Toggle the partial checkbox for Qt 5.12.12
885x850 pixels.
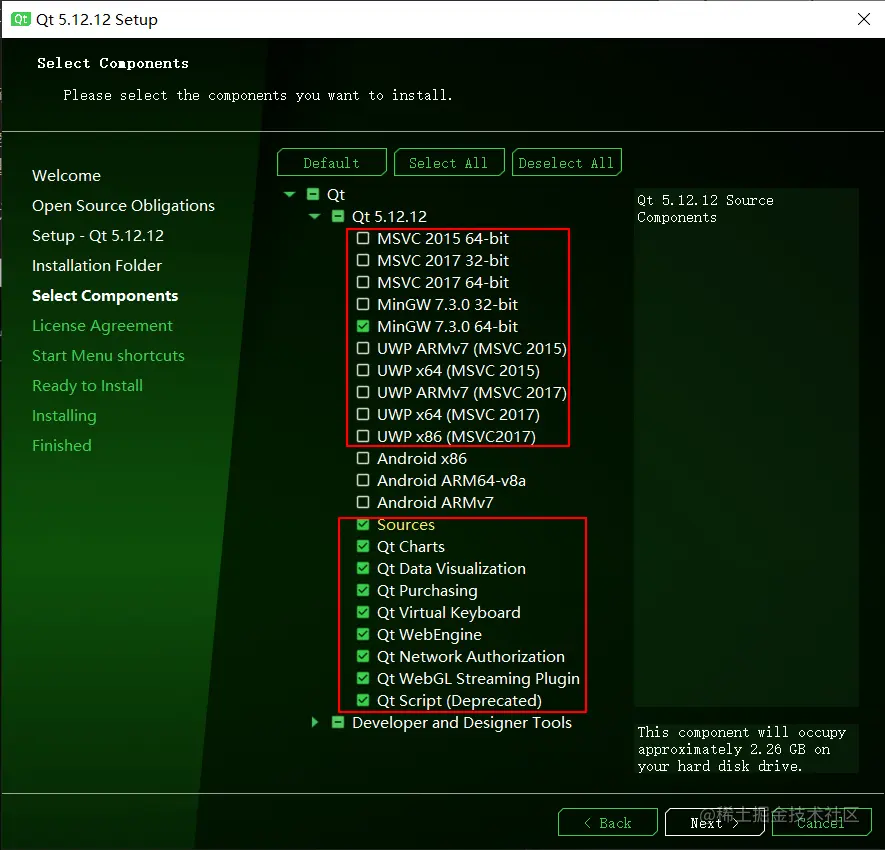(x=338, y=216)
